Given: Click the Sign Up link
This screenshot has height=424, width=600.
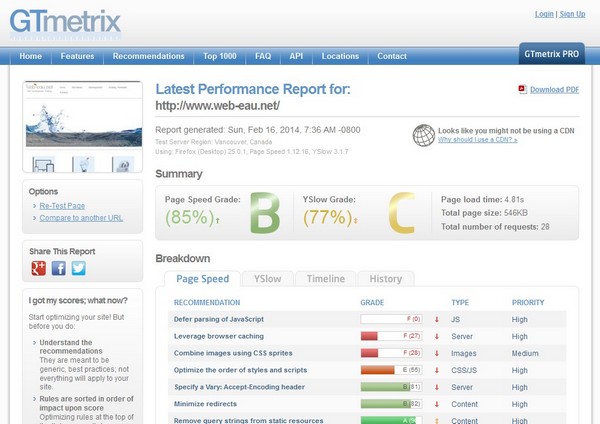Looking at the screenshot, I should coord(572,14).
